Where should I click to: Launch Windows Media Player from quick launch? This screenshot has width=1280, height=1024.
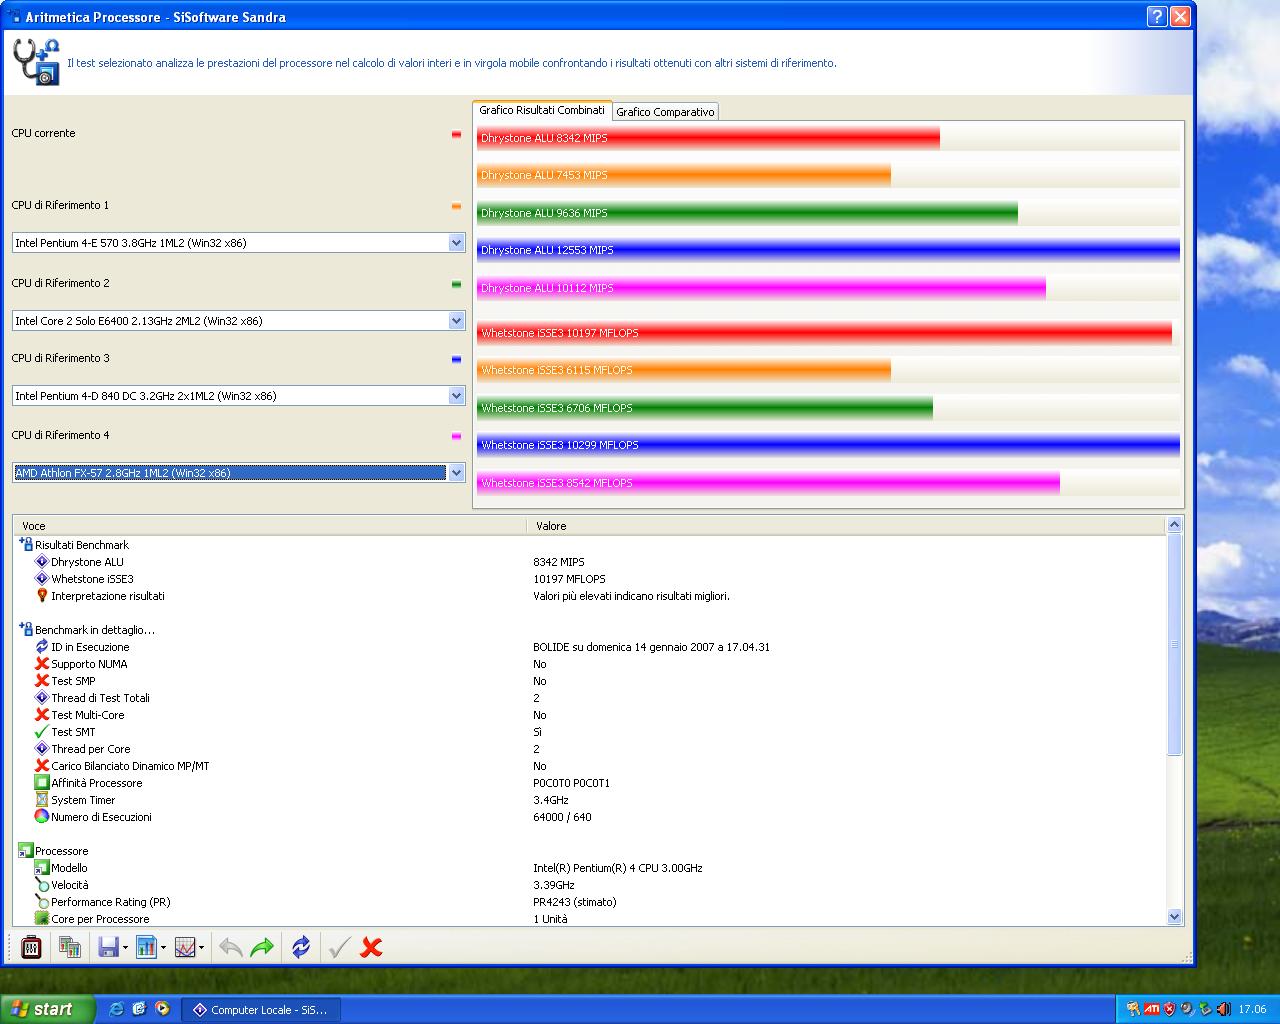pyautogui.click(x=162, y=1009)
